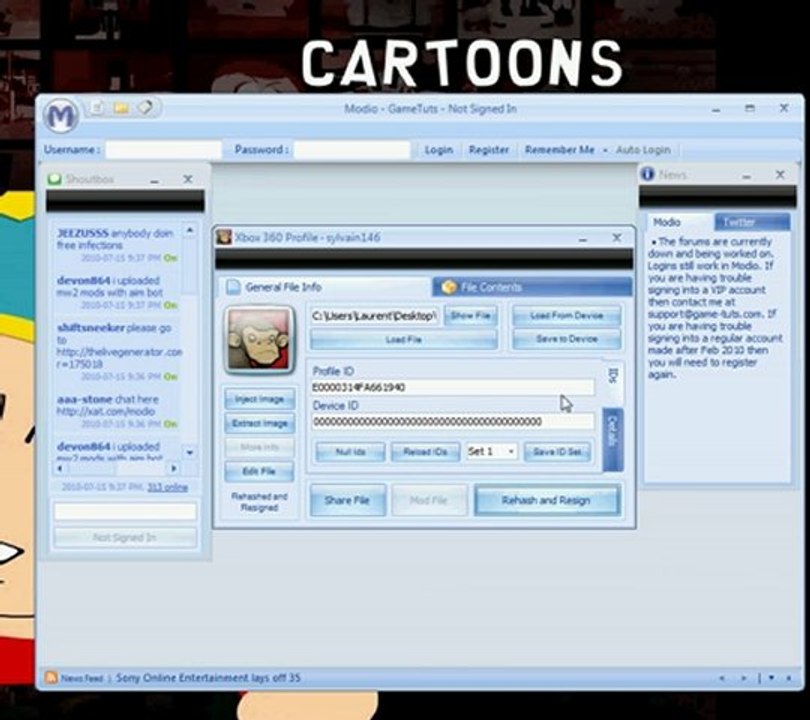The height and width of the screenshot is (720, 810).
Task: Switch to the General File Info tab
Action: click(x=324, y=287)
